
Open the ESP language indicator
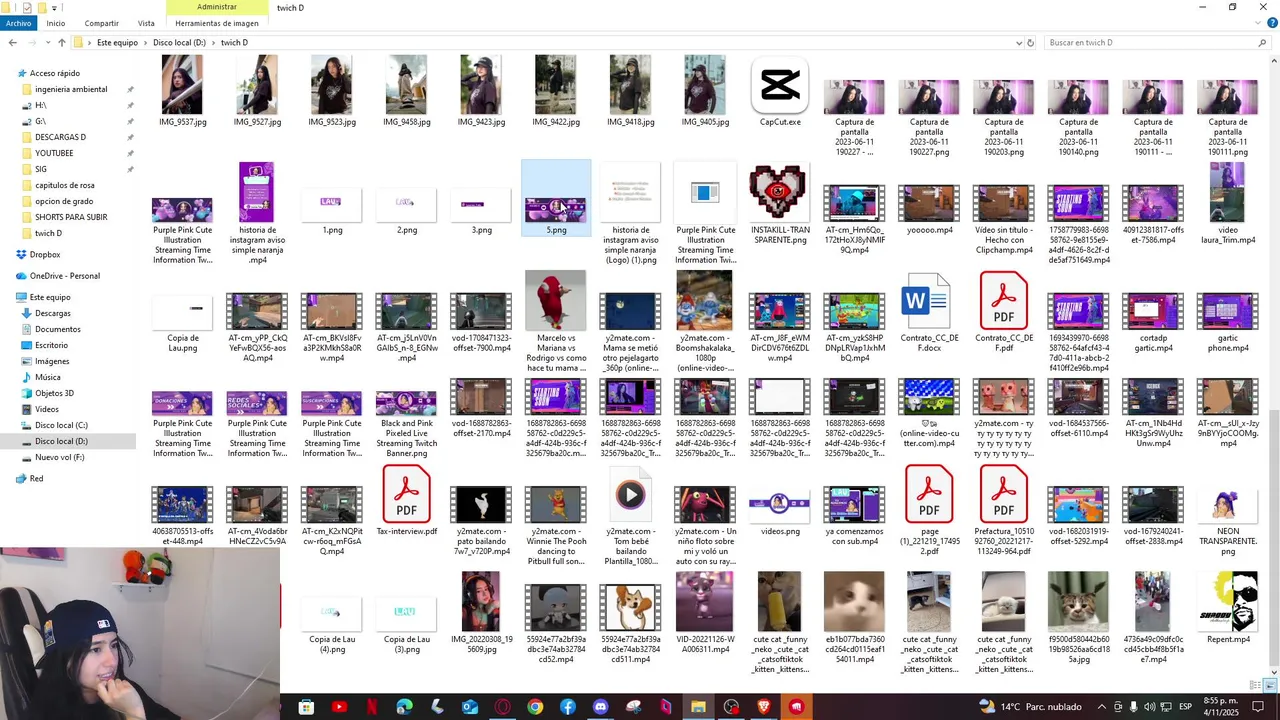[x=1185, y=707]
